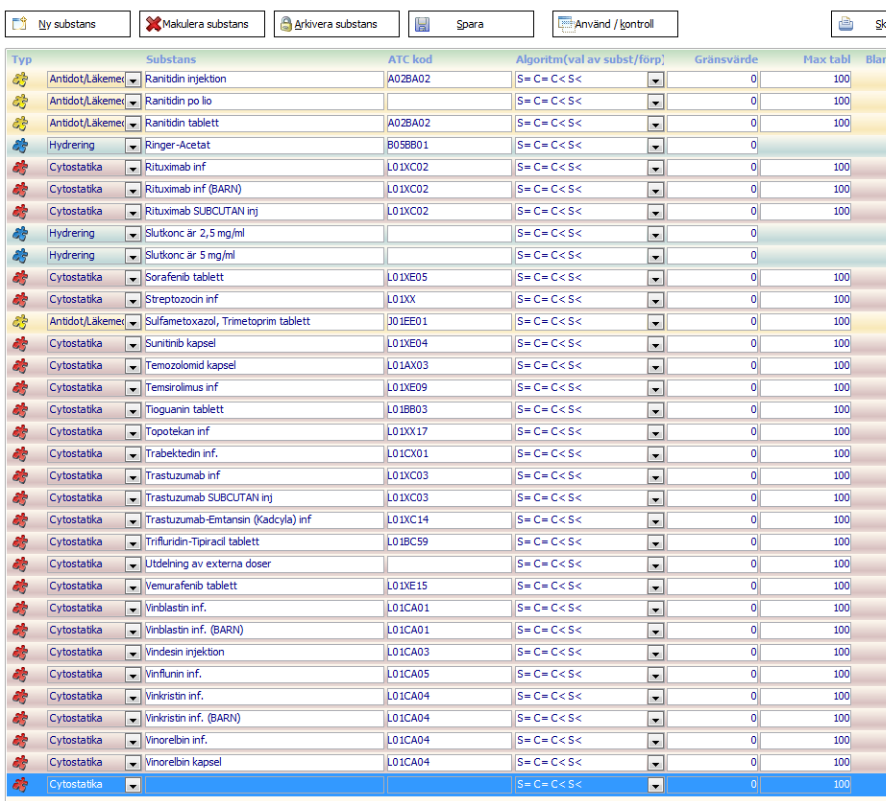Open the type dropdown for Trastuzumab inf

133,476
